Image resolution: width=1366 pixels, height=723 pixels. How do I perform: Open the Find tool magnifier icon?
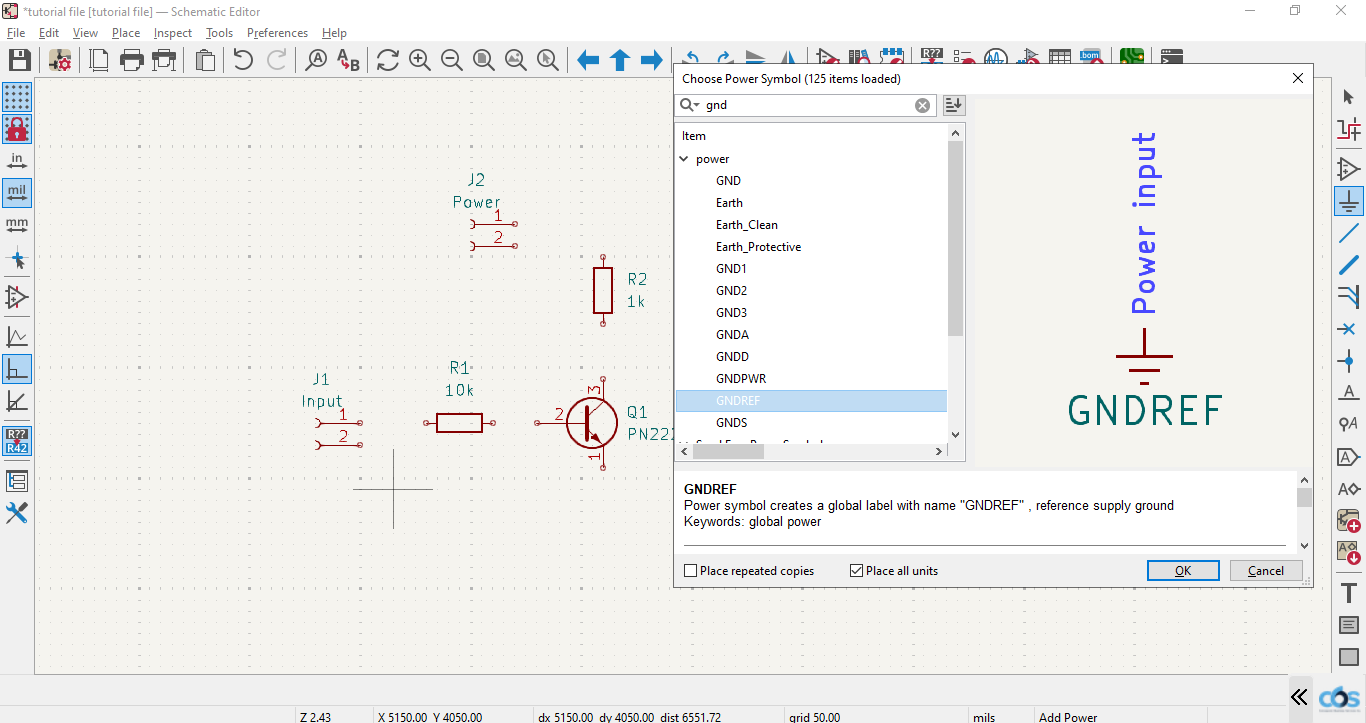(316, 60)
